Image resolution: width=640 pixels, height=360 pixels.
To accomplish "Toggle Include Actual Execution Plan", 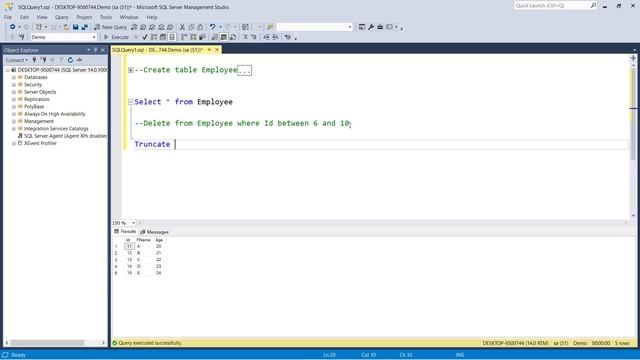I will 184,37.
